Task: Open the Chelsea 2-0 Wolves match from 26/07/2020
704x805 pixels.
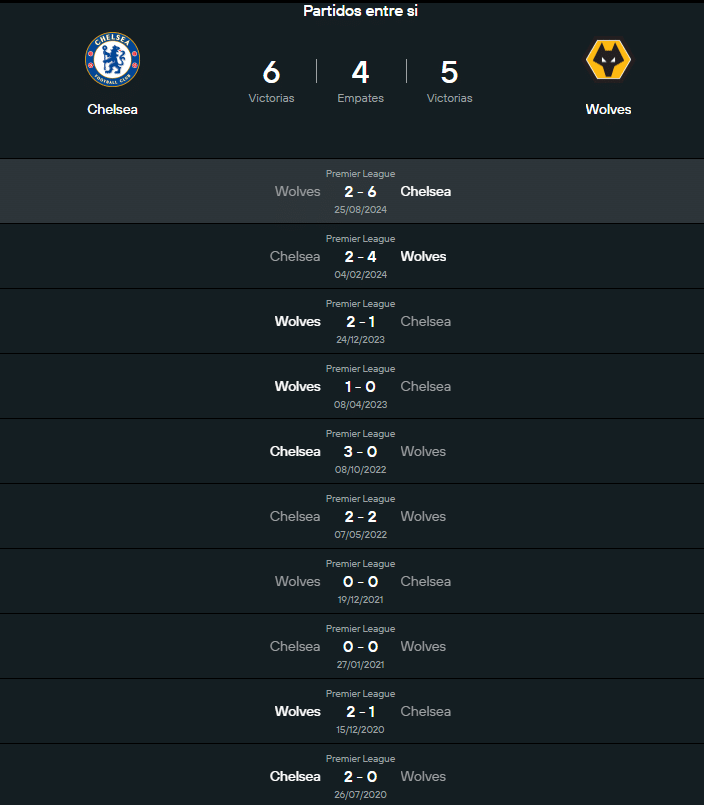Action: pyautogui.click(x=360, y=776)
